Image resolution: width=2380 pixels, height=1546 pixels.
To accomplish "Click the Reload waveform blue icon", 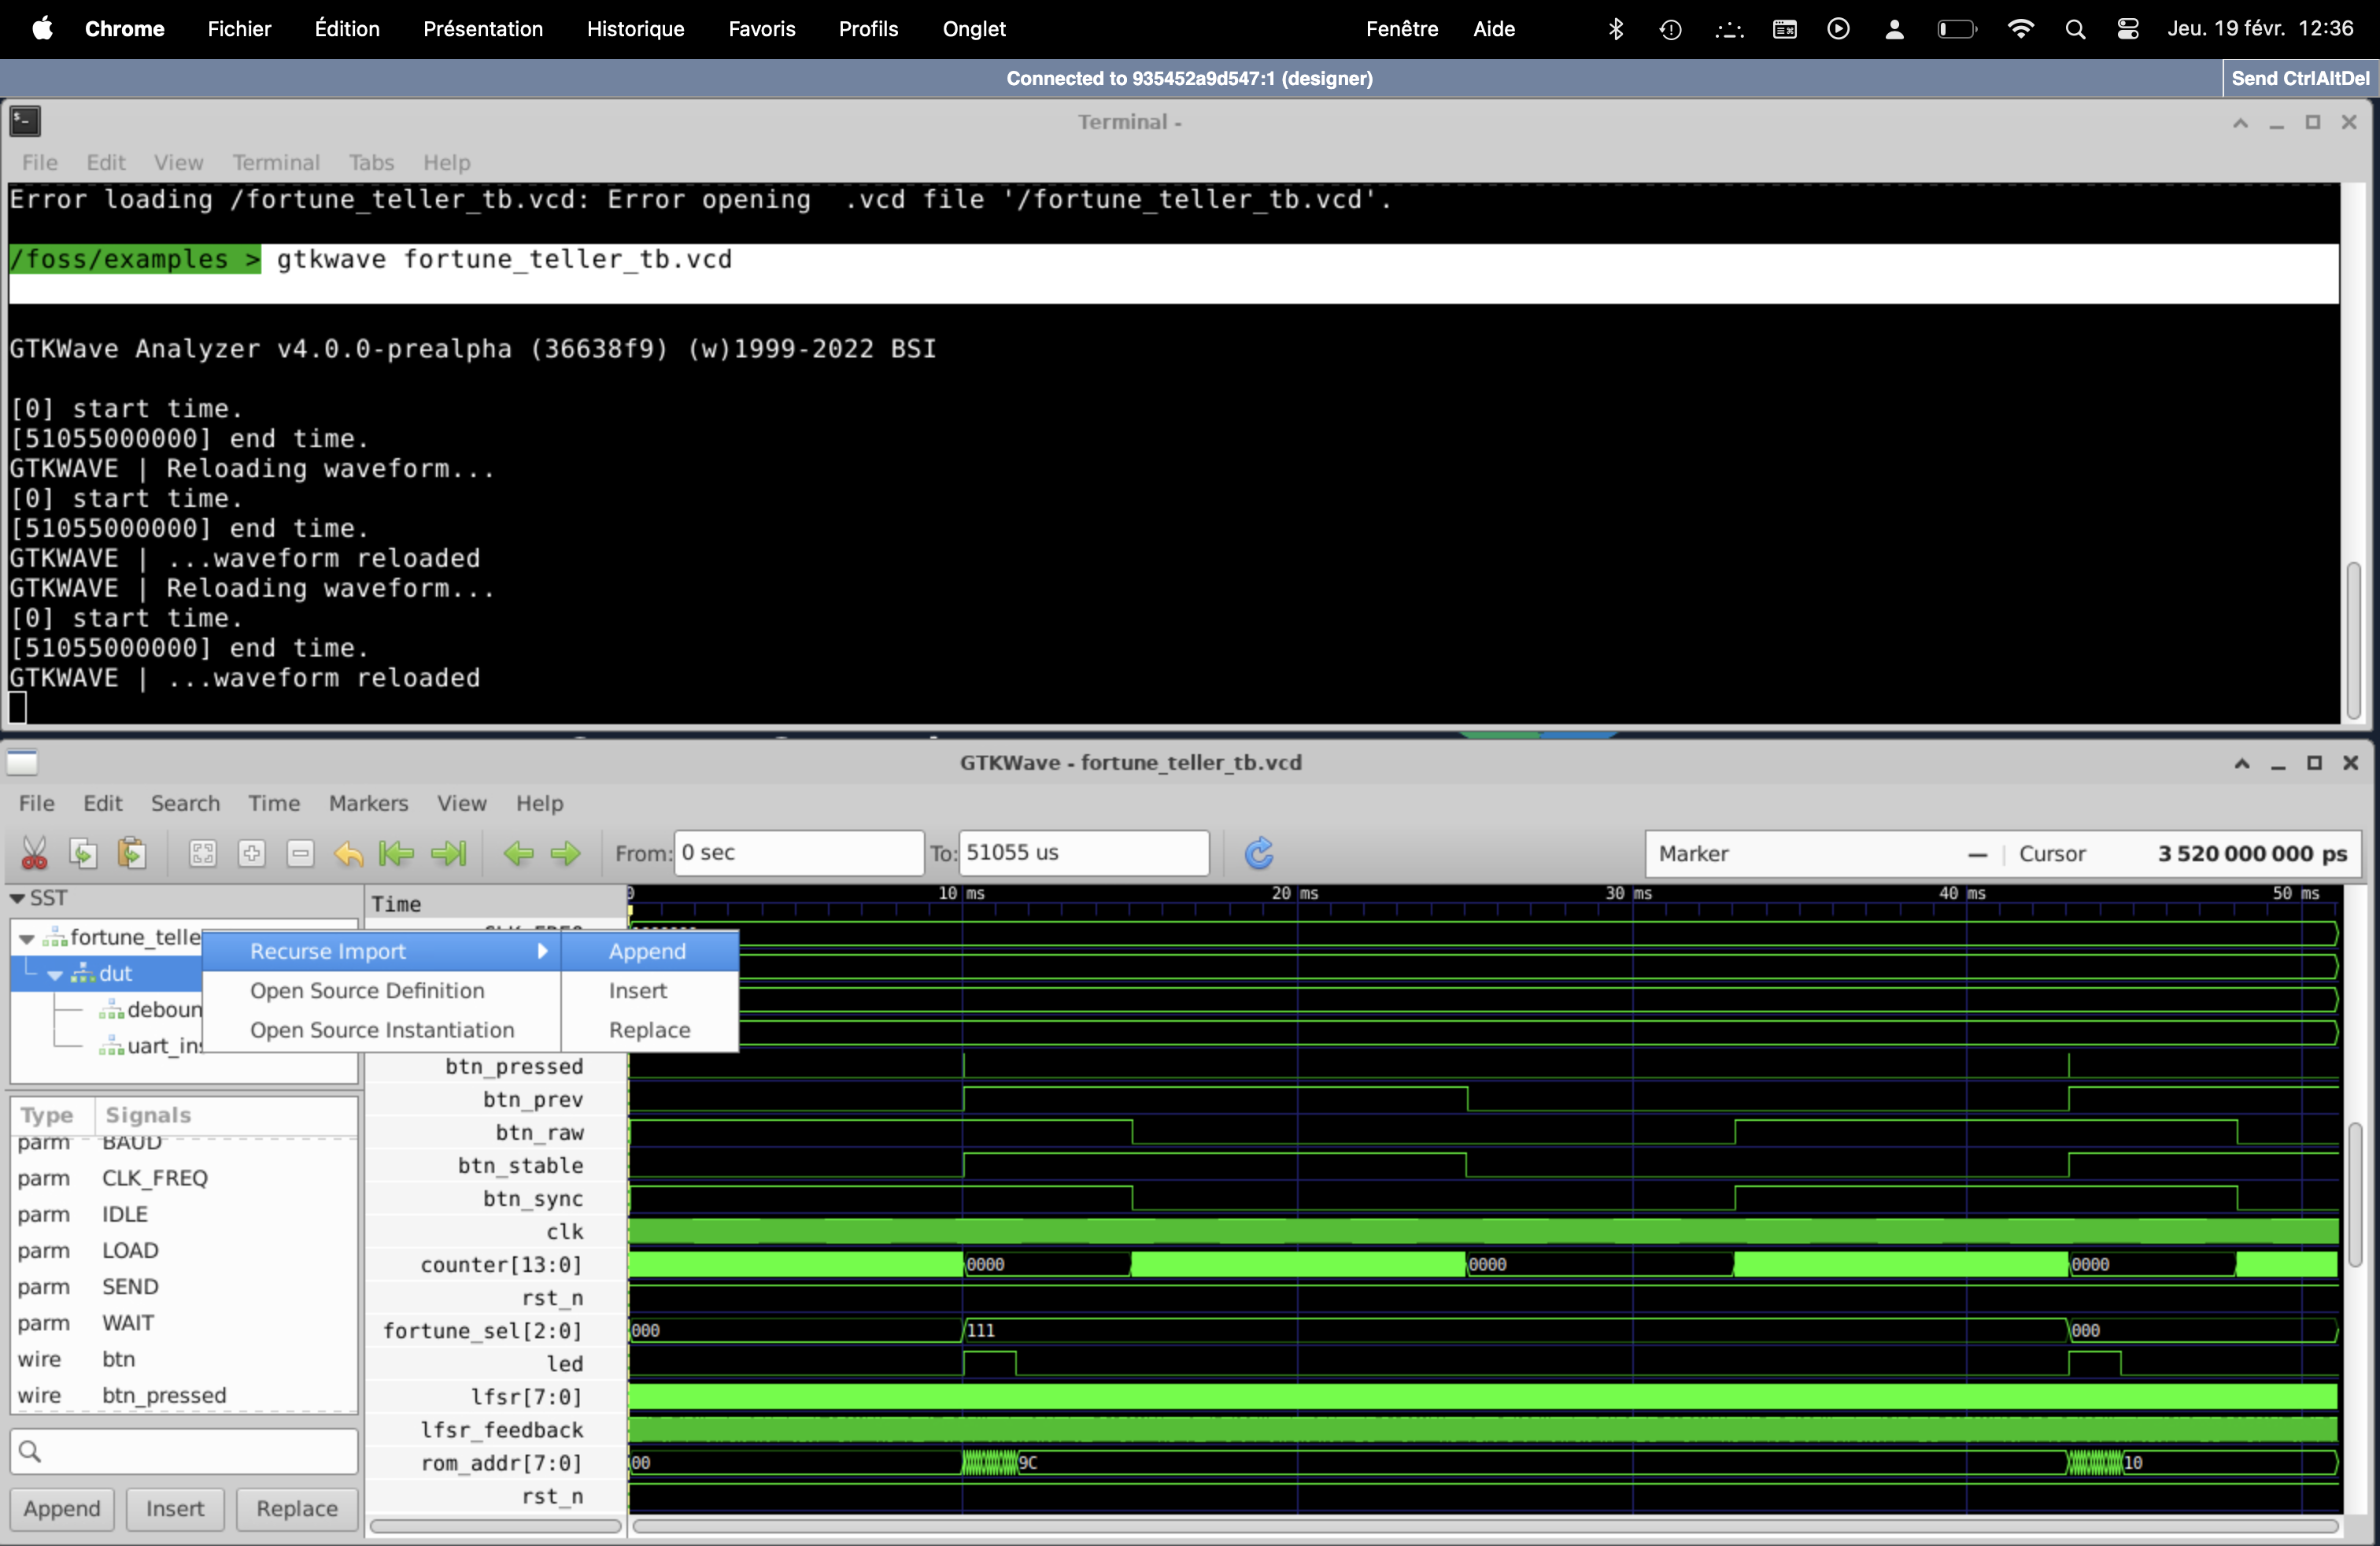I will coord(1259,853).
